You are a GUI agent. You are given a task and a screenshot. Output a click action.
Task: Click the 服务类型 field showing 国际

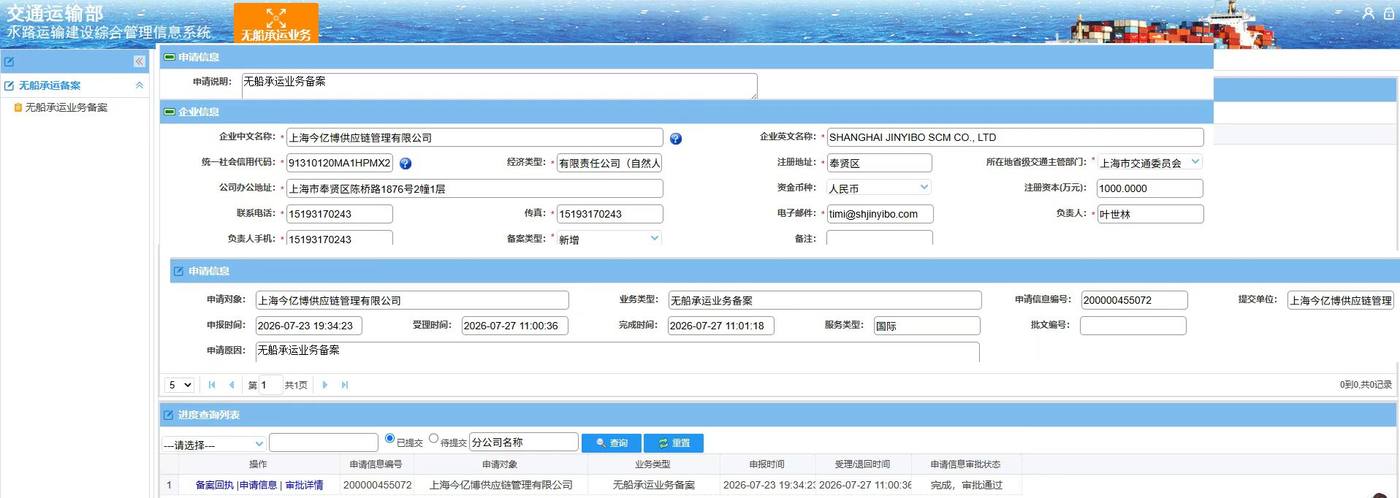click(x=927, y=325)
